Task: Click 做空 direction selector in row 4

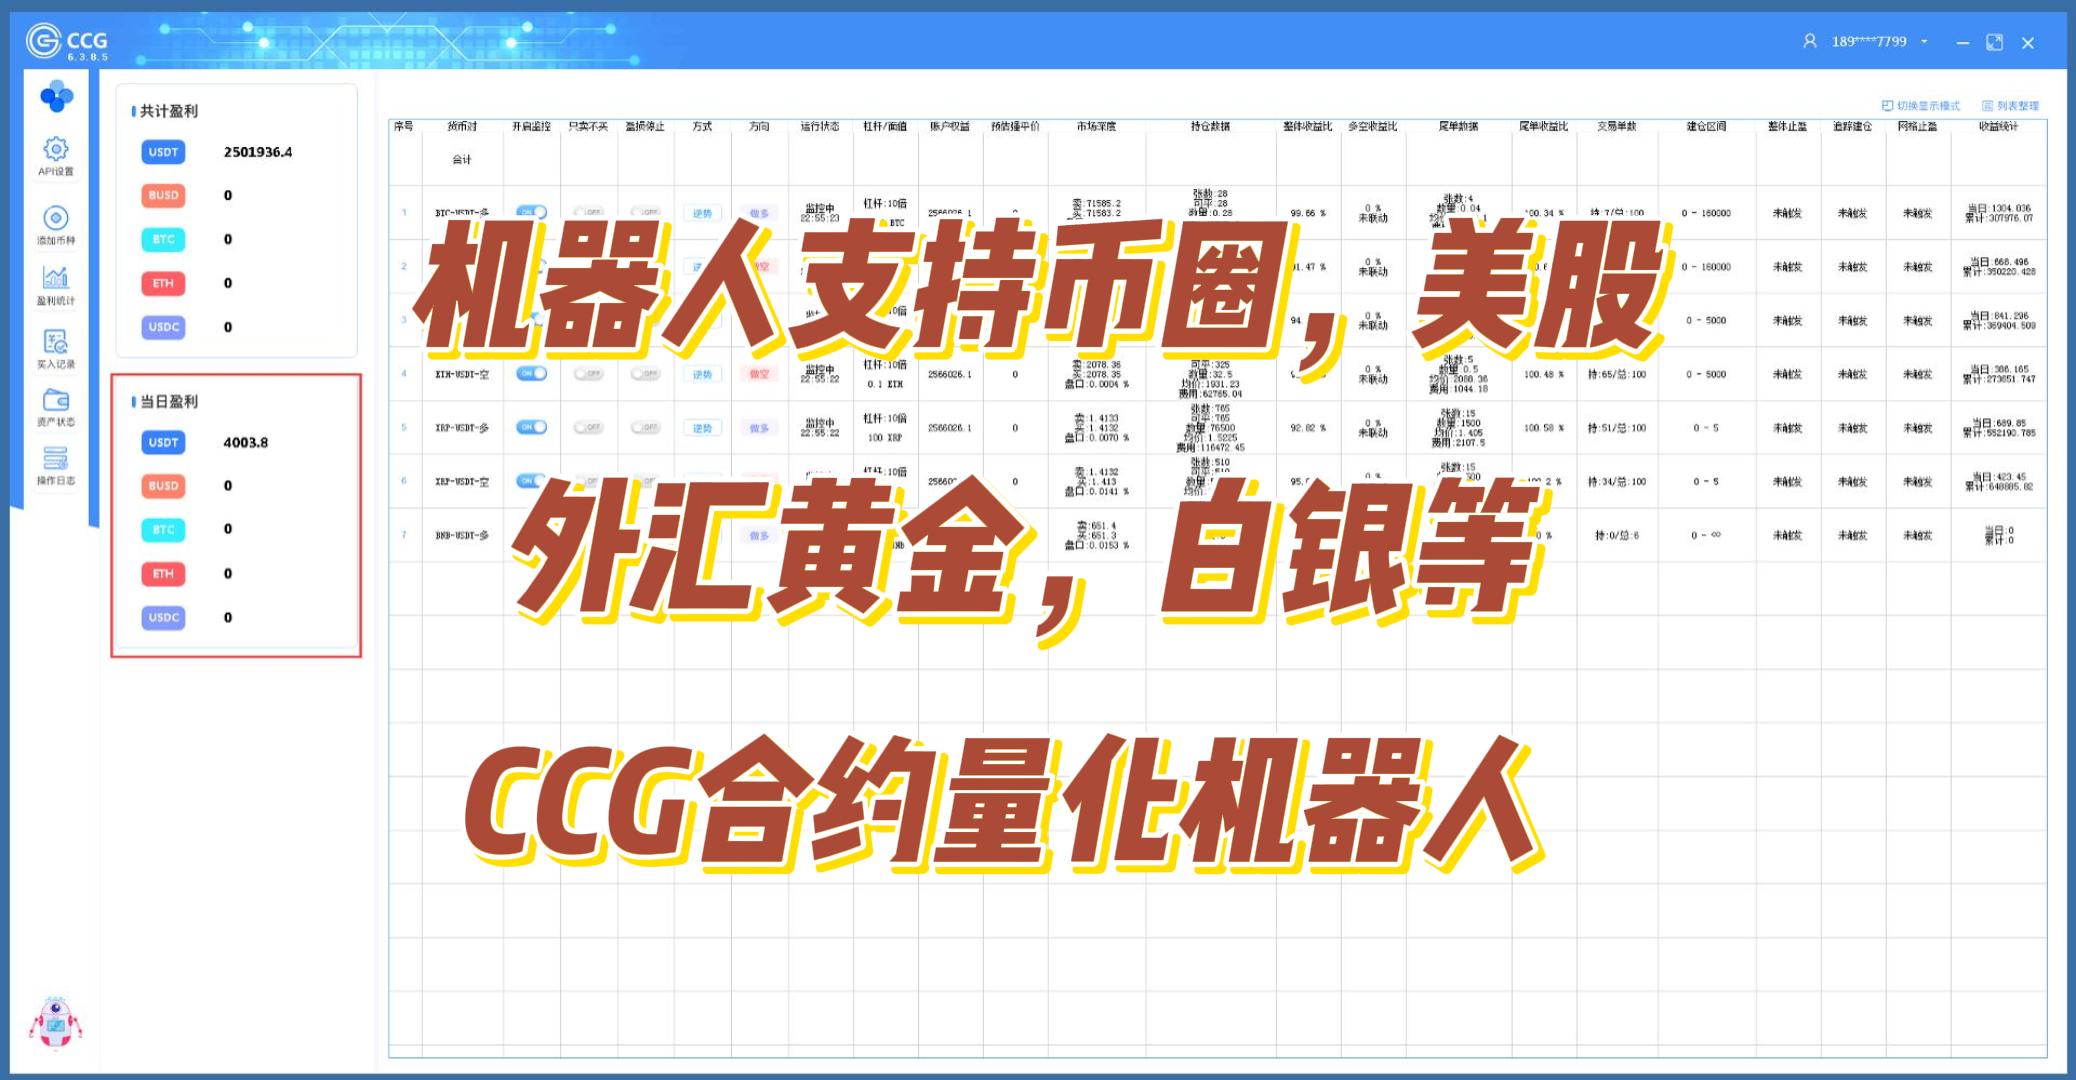Action: 759,374
